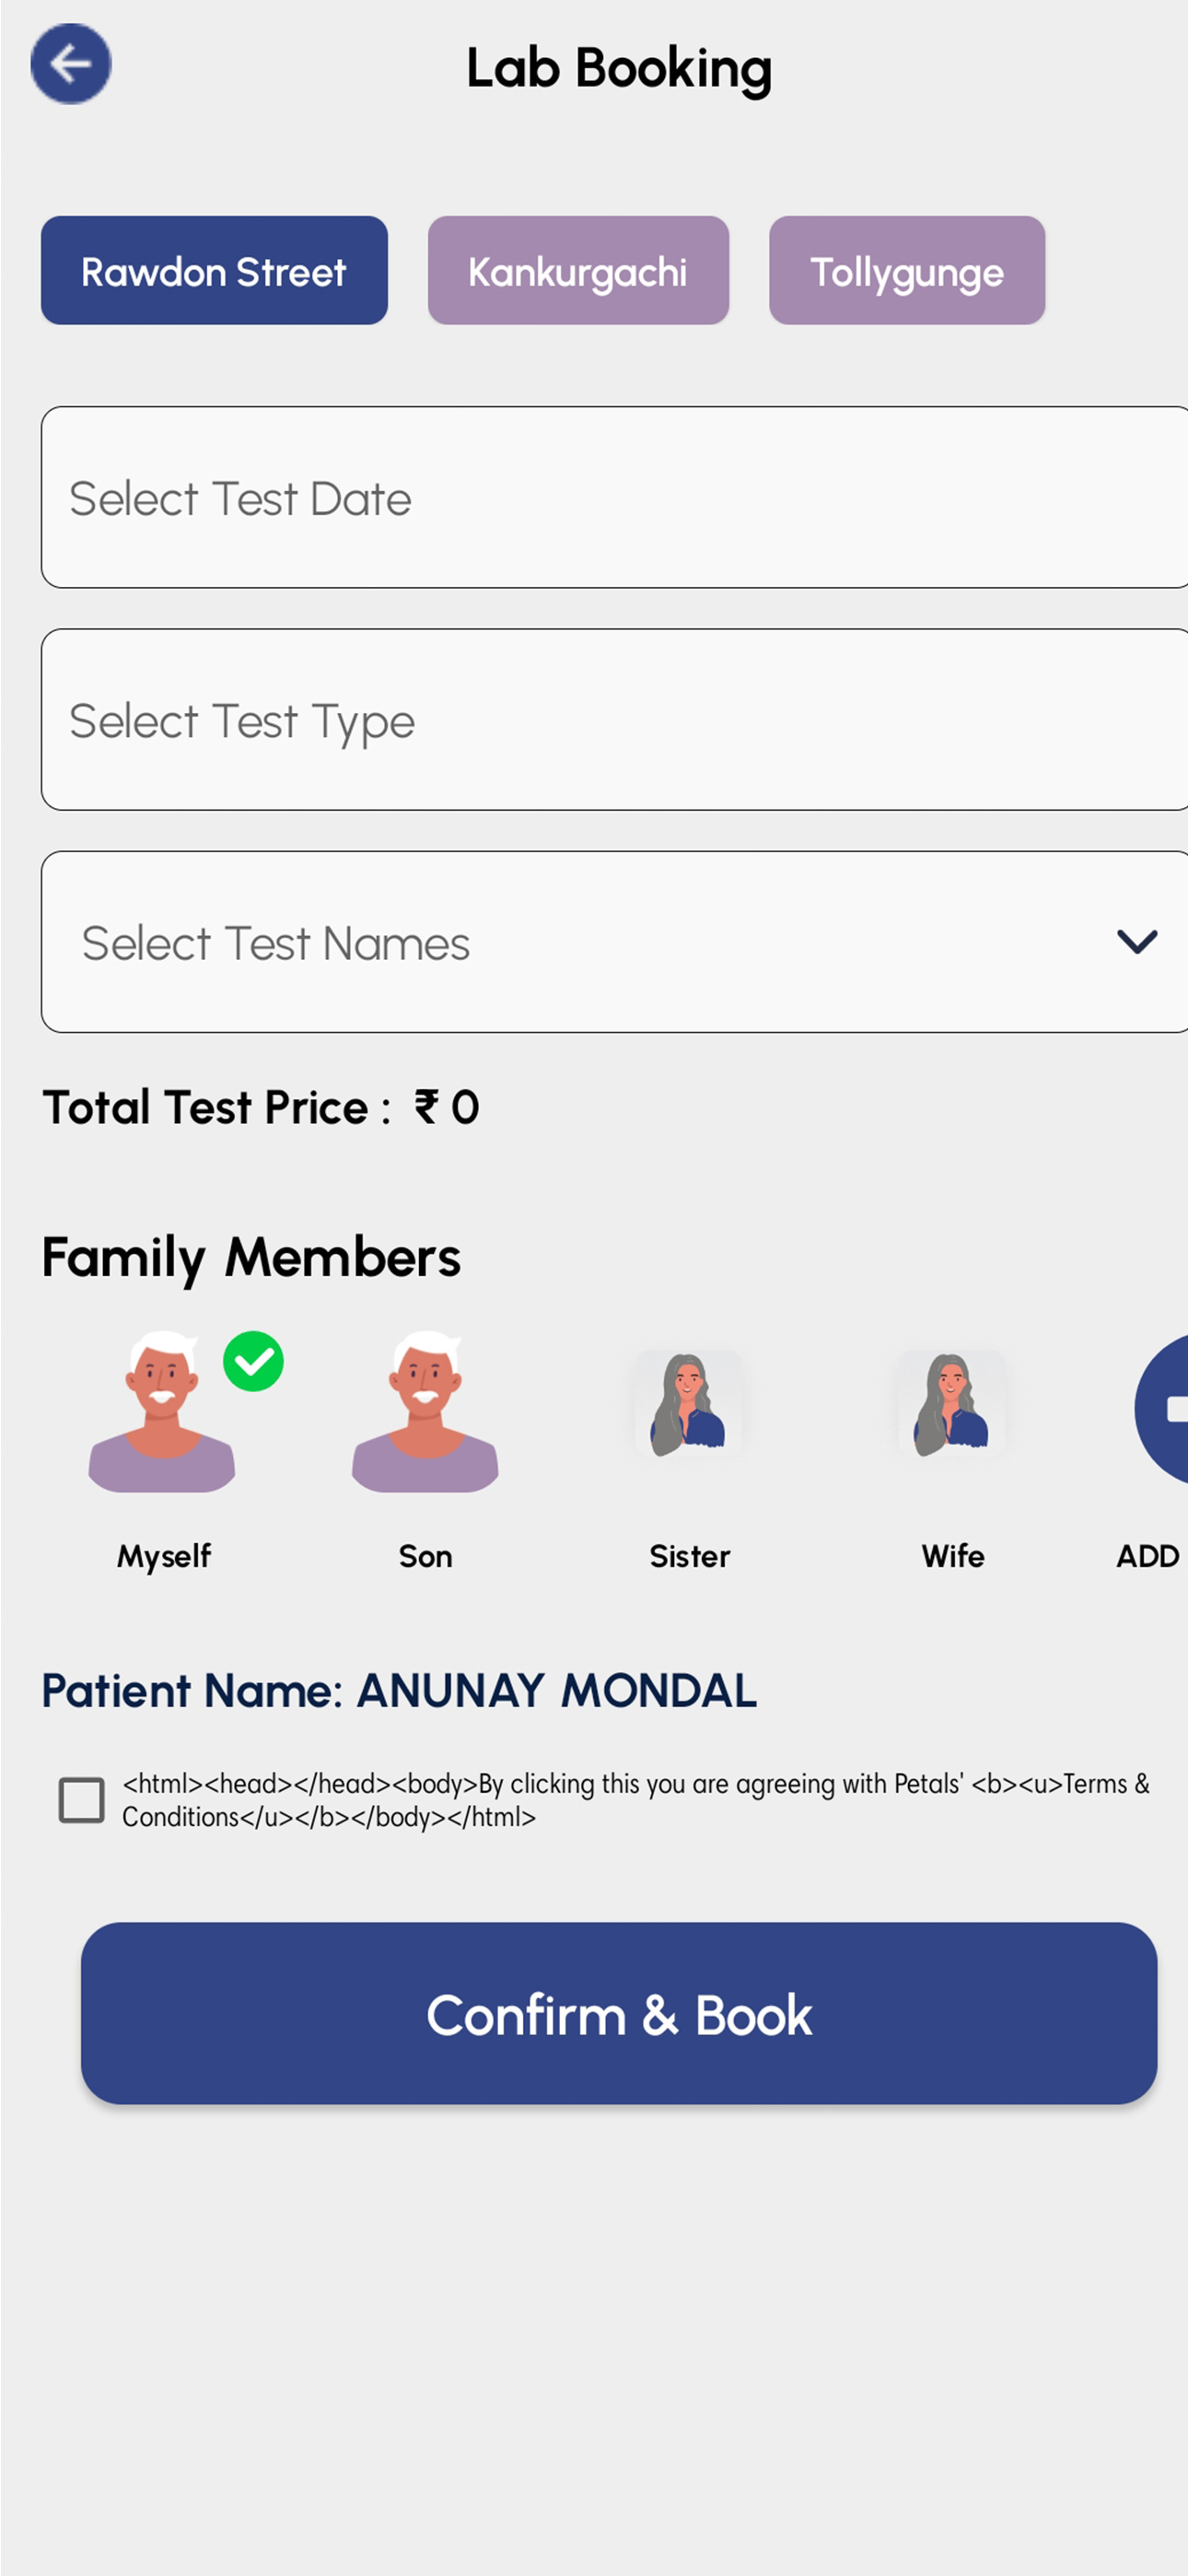The image size is (1188, 2576).
Task: Click the Terms & Conditions agreement text
Action: click(x=636, y=1800)
